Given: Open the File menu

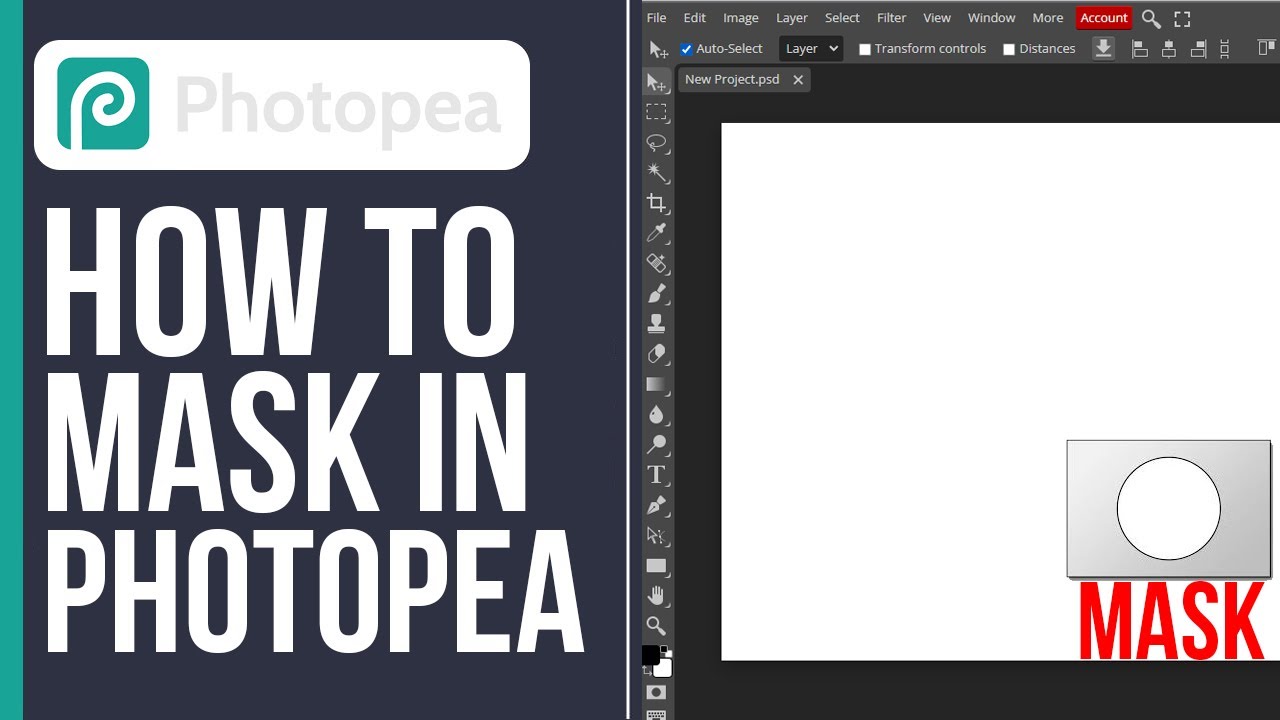Looking at the screenshot, I should click(656, 18).
